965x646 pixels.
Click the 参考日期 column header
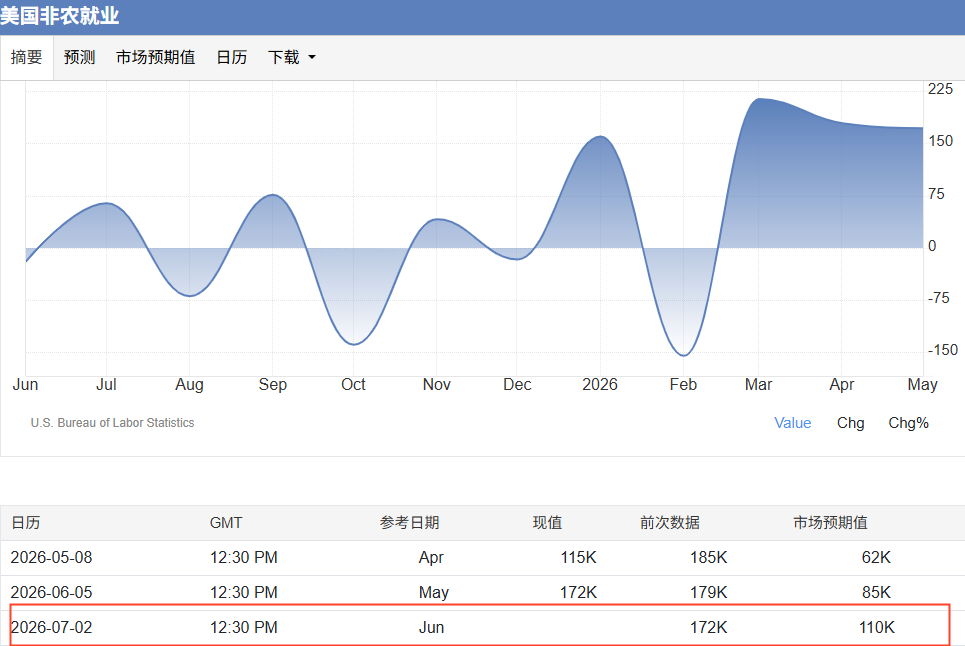click(x=409, y=523)
